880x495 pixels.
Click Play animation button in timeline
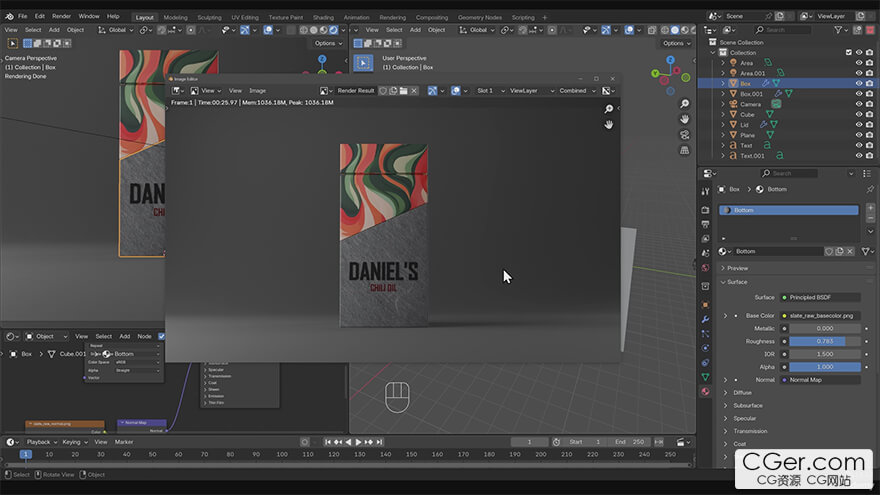(x=359, y=442)
